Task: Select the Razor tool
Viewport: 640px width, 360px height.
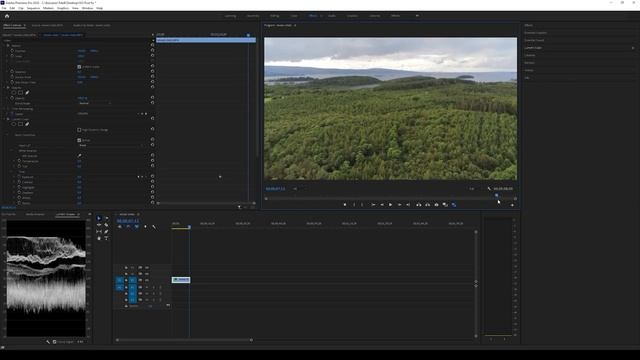Action: (x=106, y=225)
